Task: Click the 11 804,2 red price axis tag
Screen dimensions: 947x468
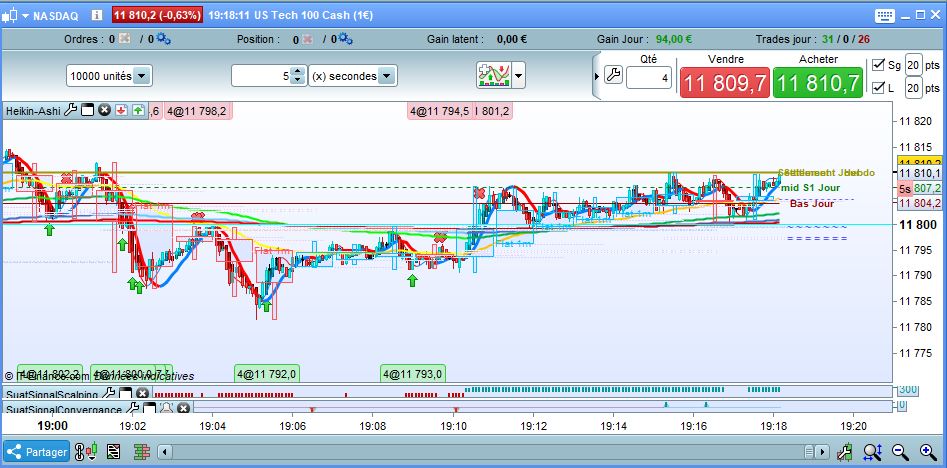Action: (919, 204)
